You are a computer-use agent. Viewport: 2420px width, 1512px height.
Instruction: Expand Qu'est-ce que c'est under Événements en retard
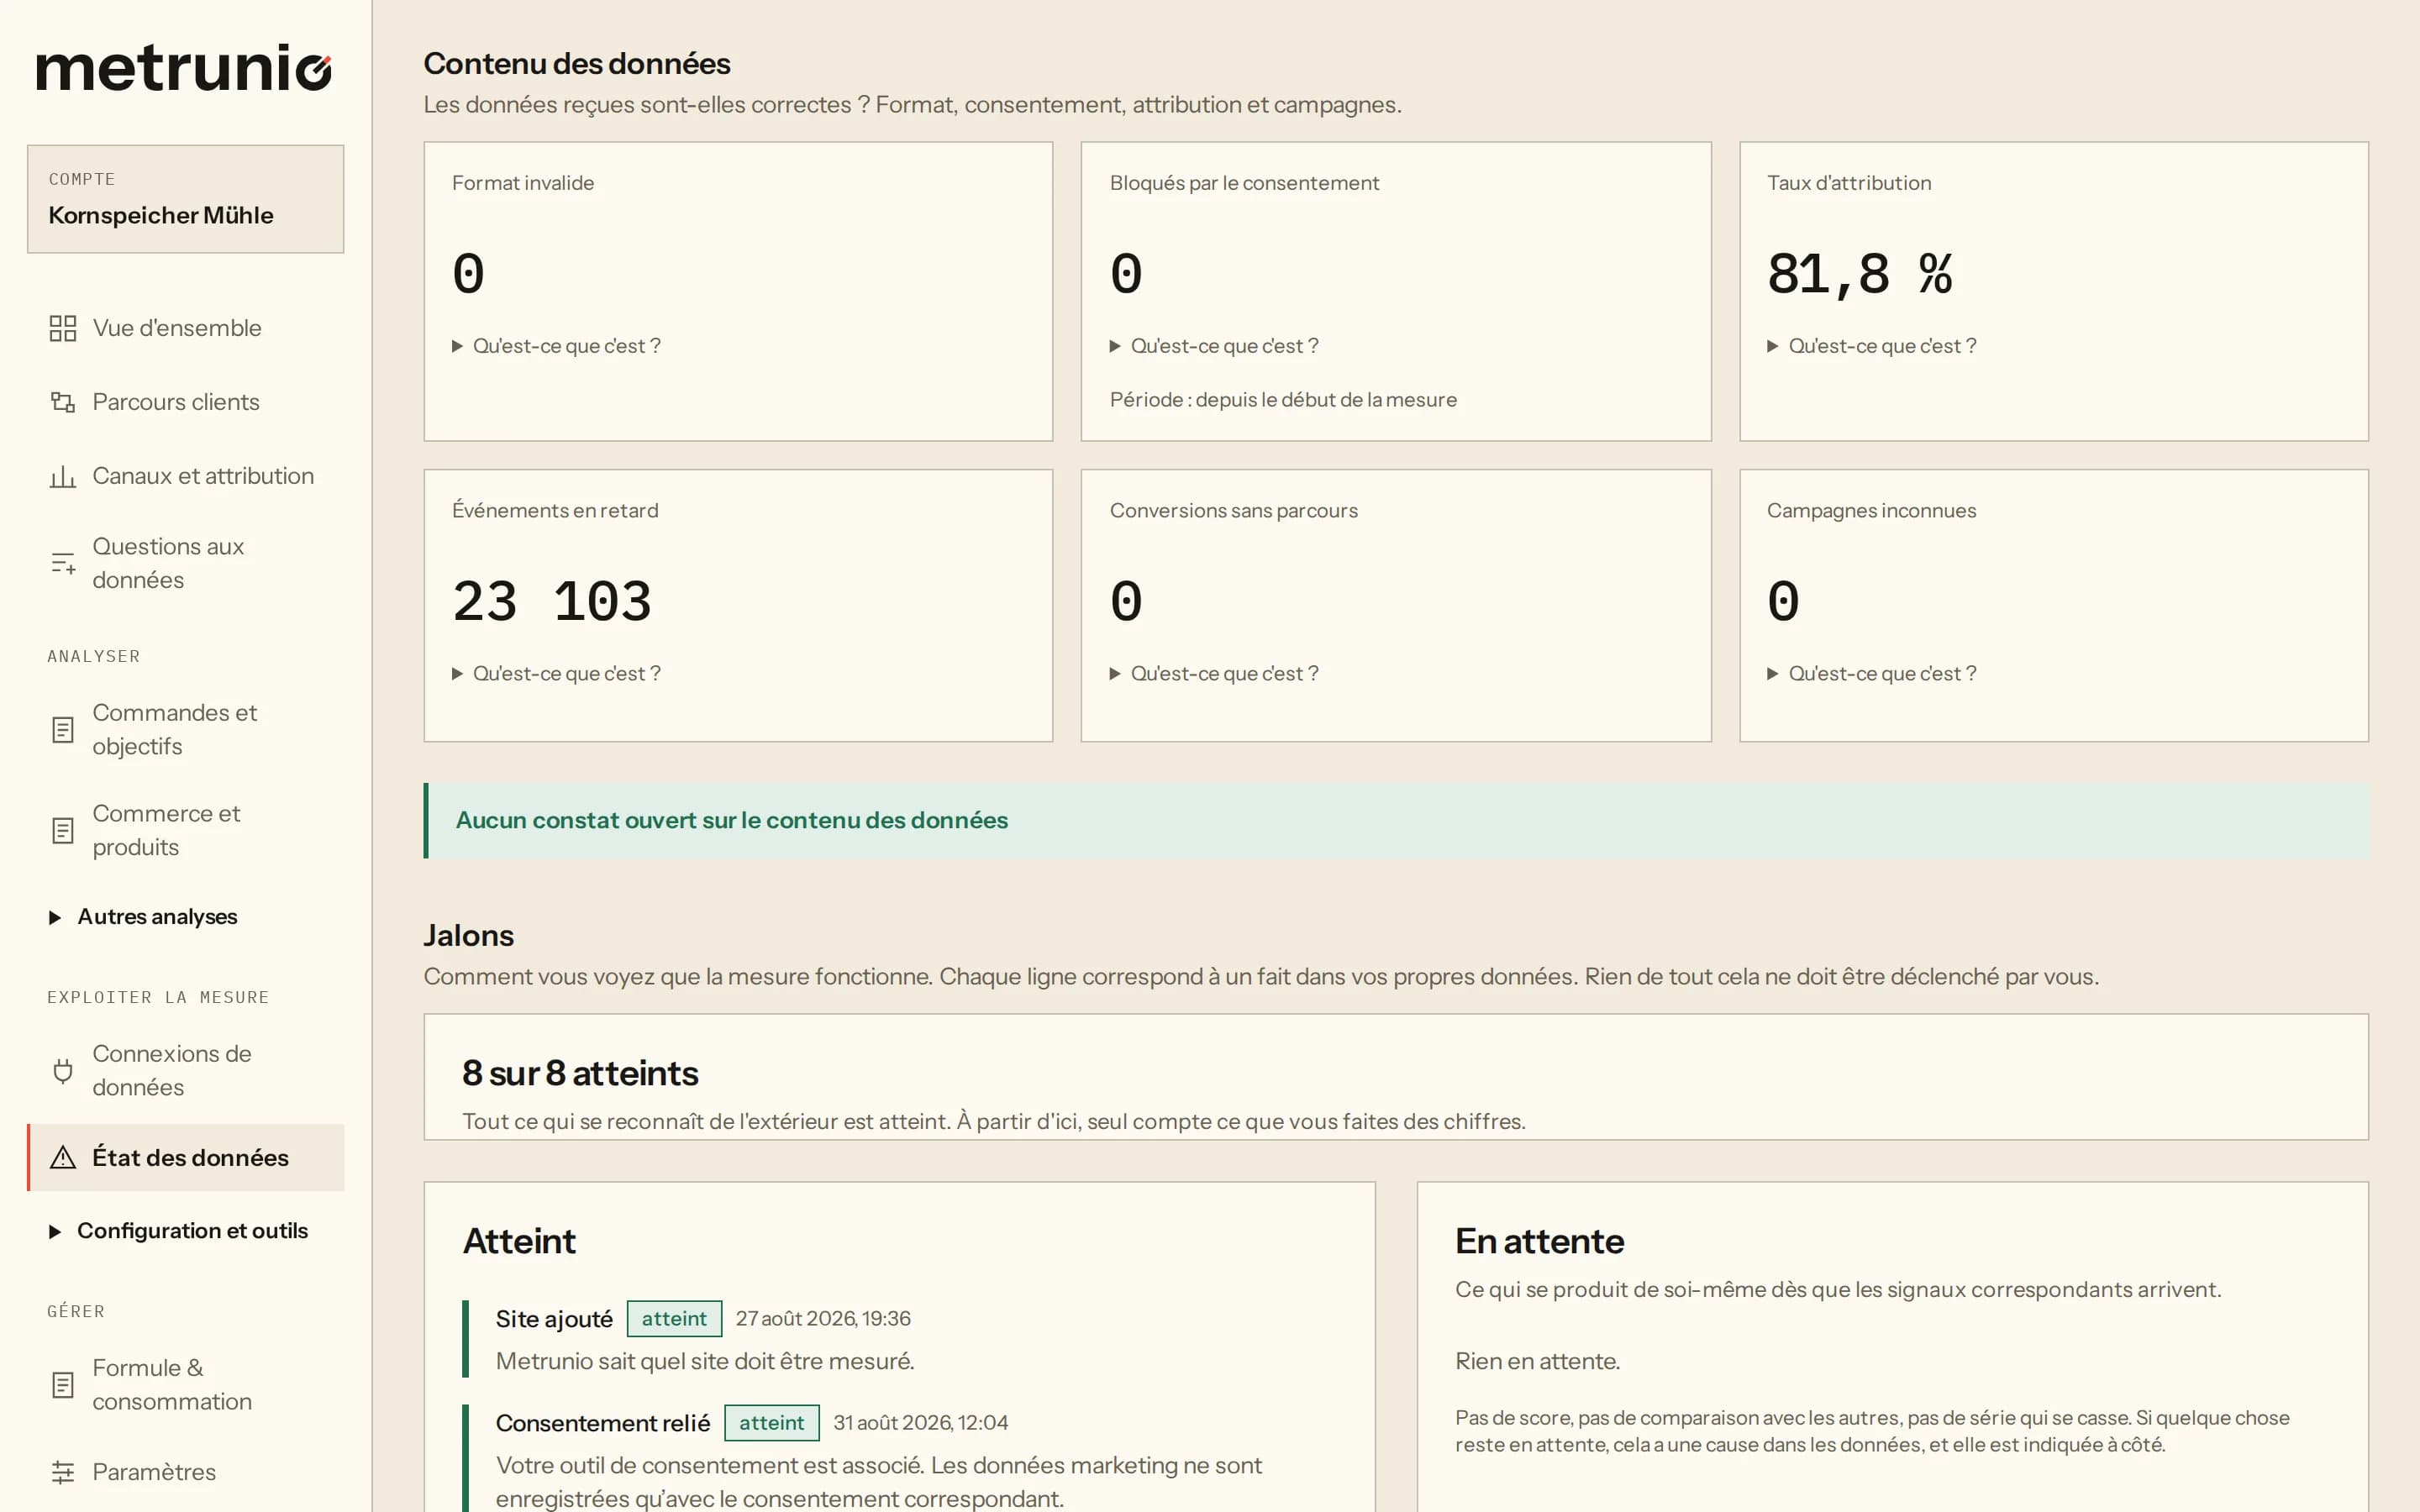(x=556, y=674)
